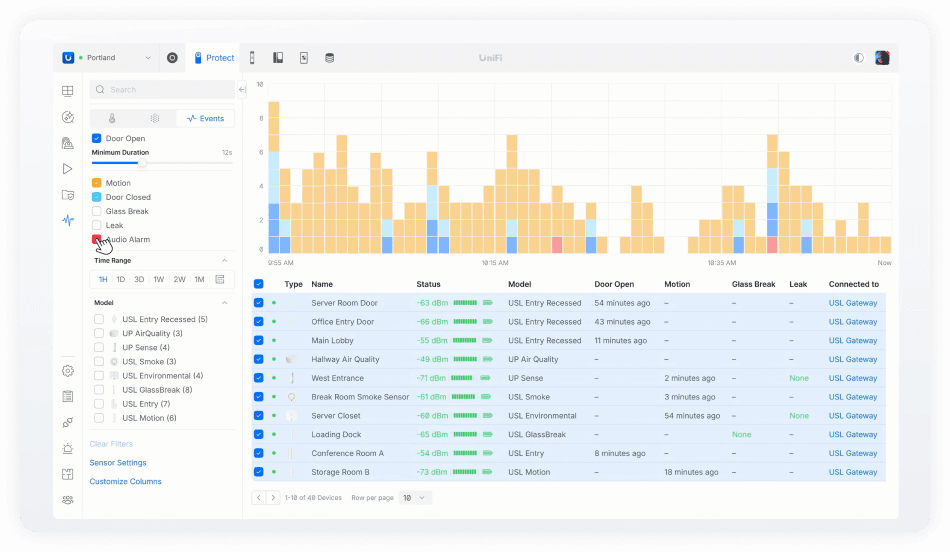Select the Conference Room A device name
This screenshot has height=552, width=950.
pyautogui.click(x=348, y=453)
